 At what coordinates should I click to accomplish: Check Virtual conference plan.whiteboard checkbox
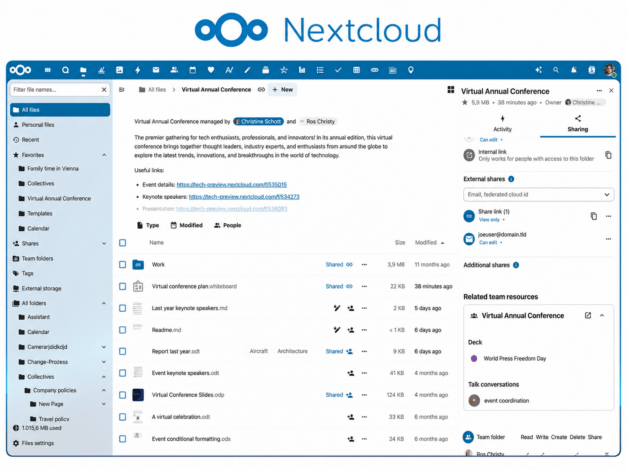click(123, 286)
